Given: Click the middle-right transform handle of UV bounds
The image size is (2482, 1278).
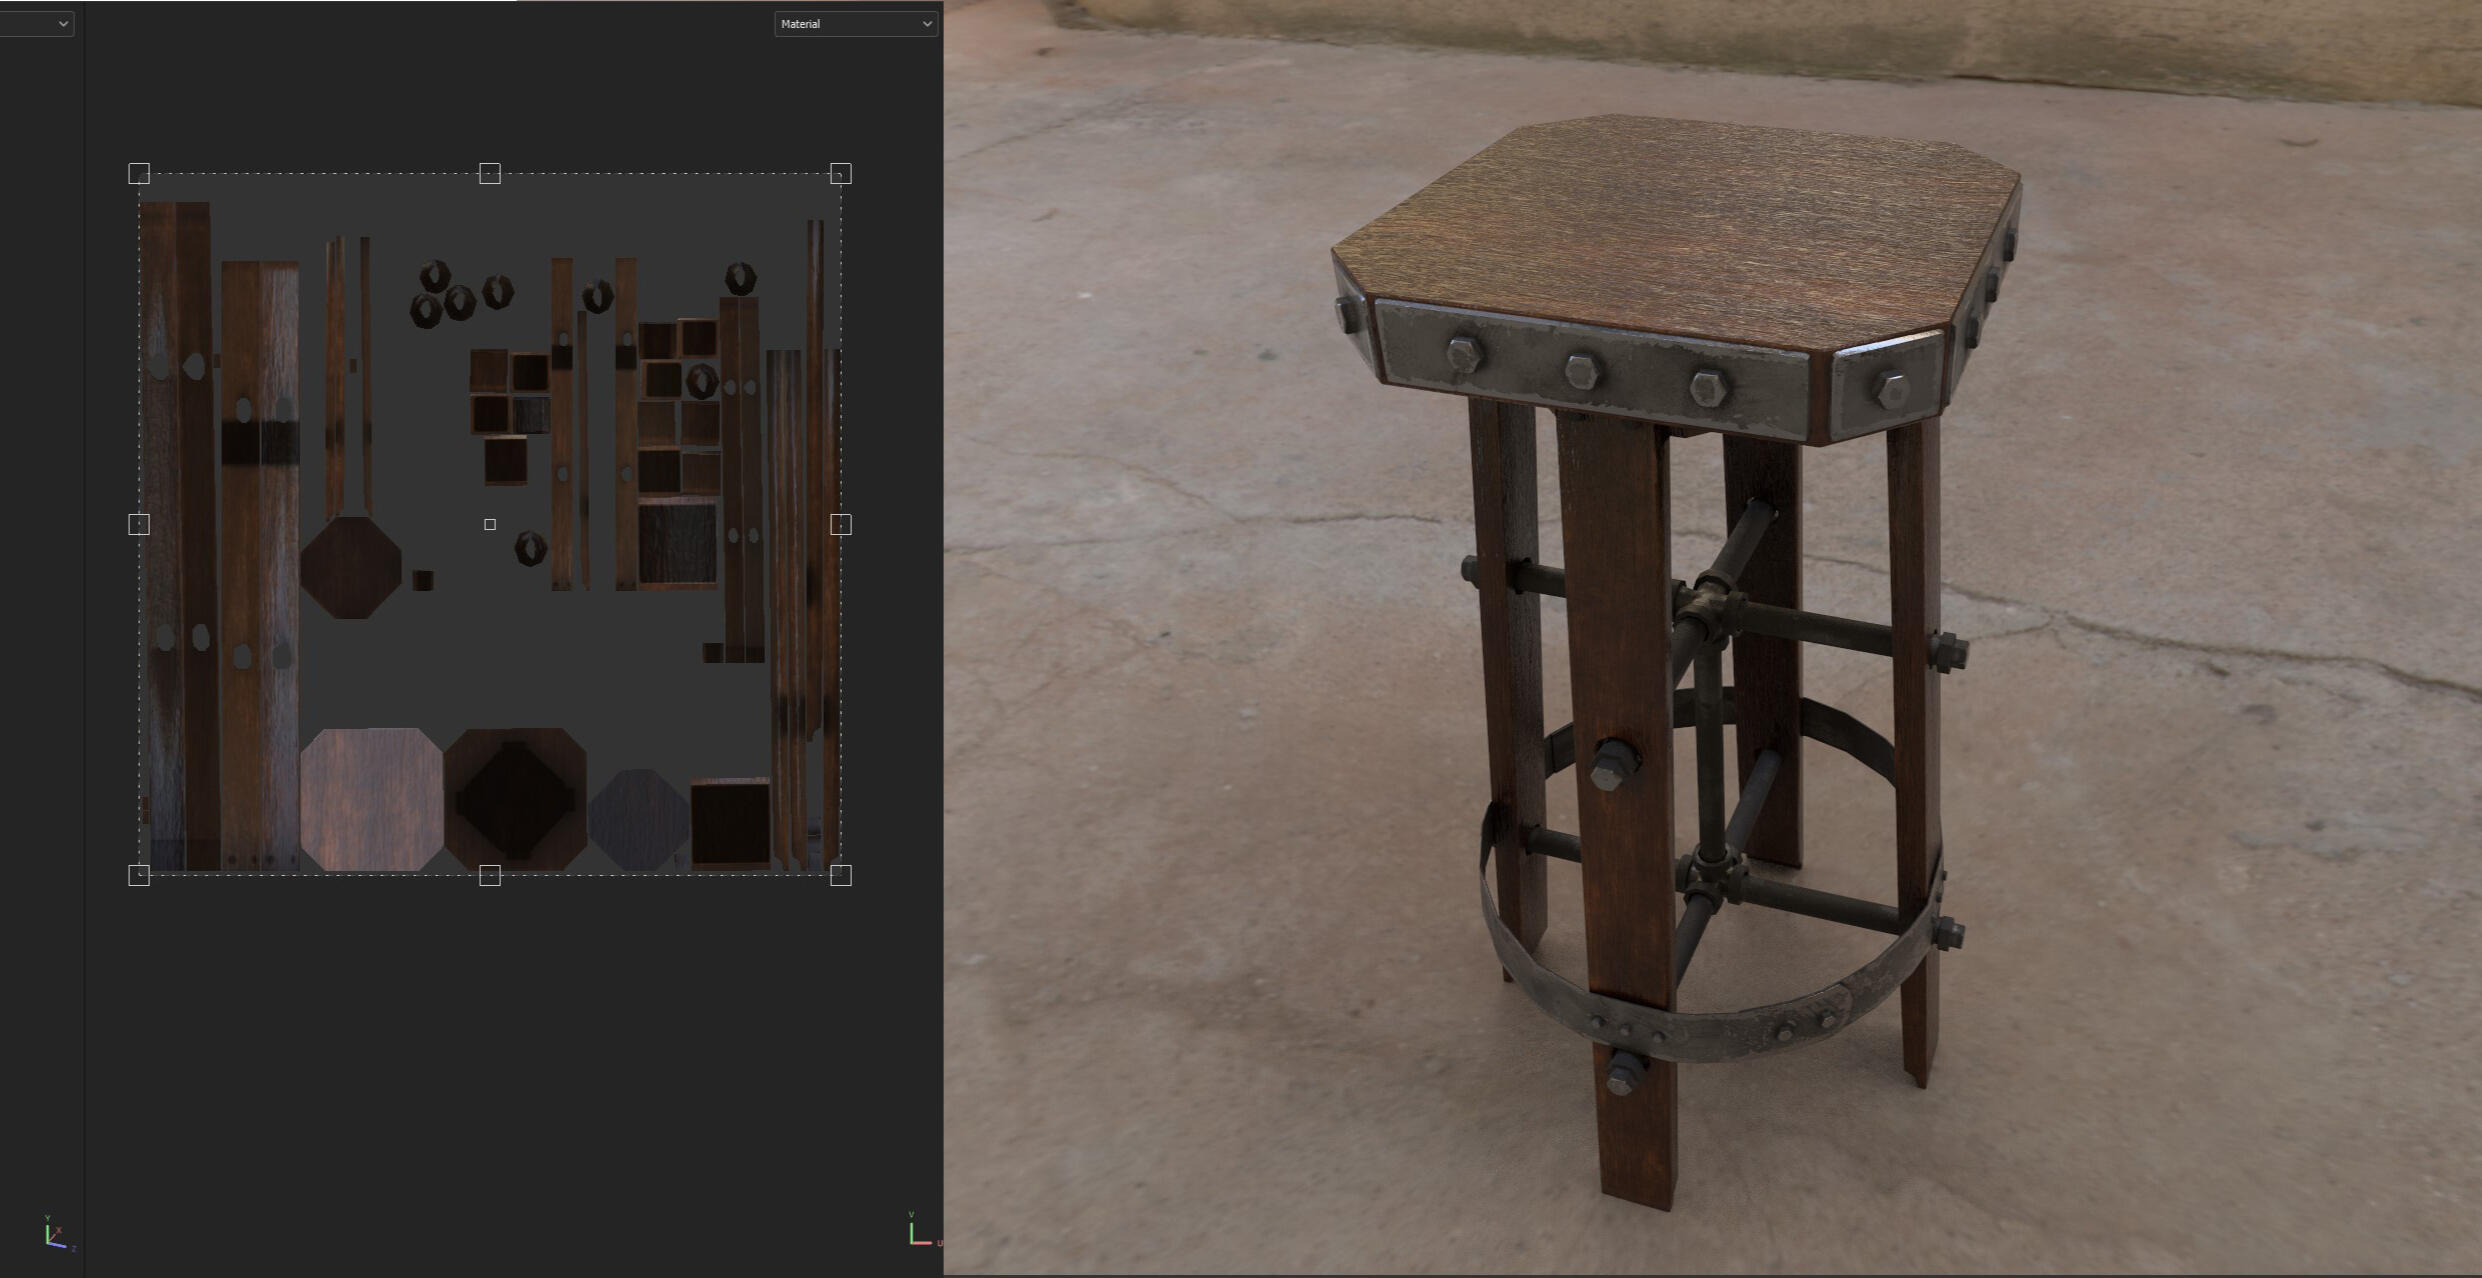Looking at the screenshot, I should point(841,524).
